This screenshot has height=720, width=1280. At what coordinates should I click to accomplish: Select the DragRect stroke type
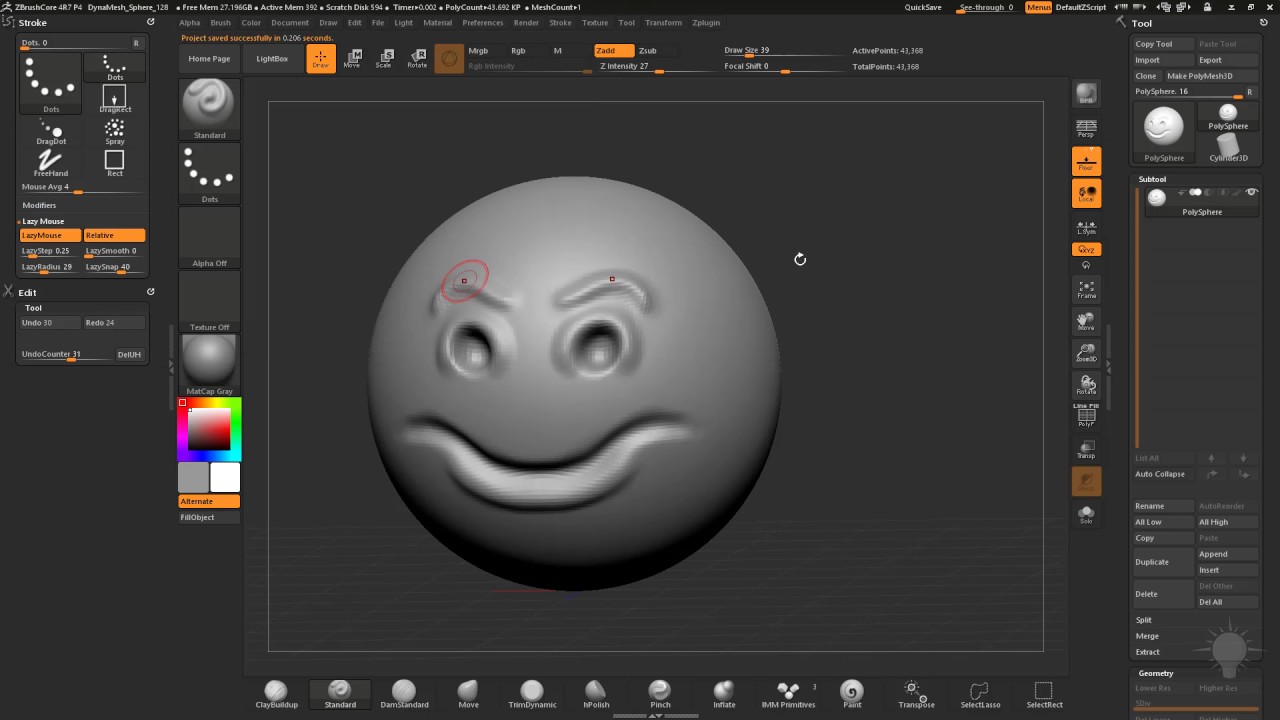click(x=115, y=99)
